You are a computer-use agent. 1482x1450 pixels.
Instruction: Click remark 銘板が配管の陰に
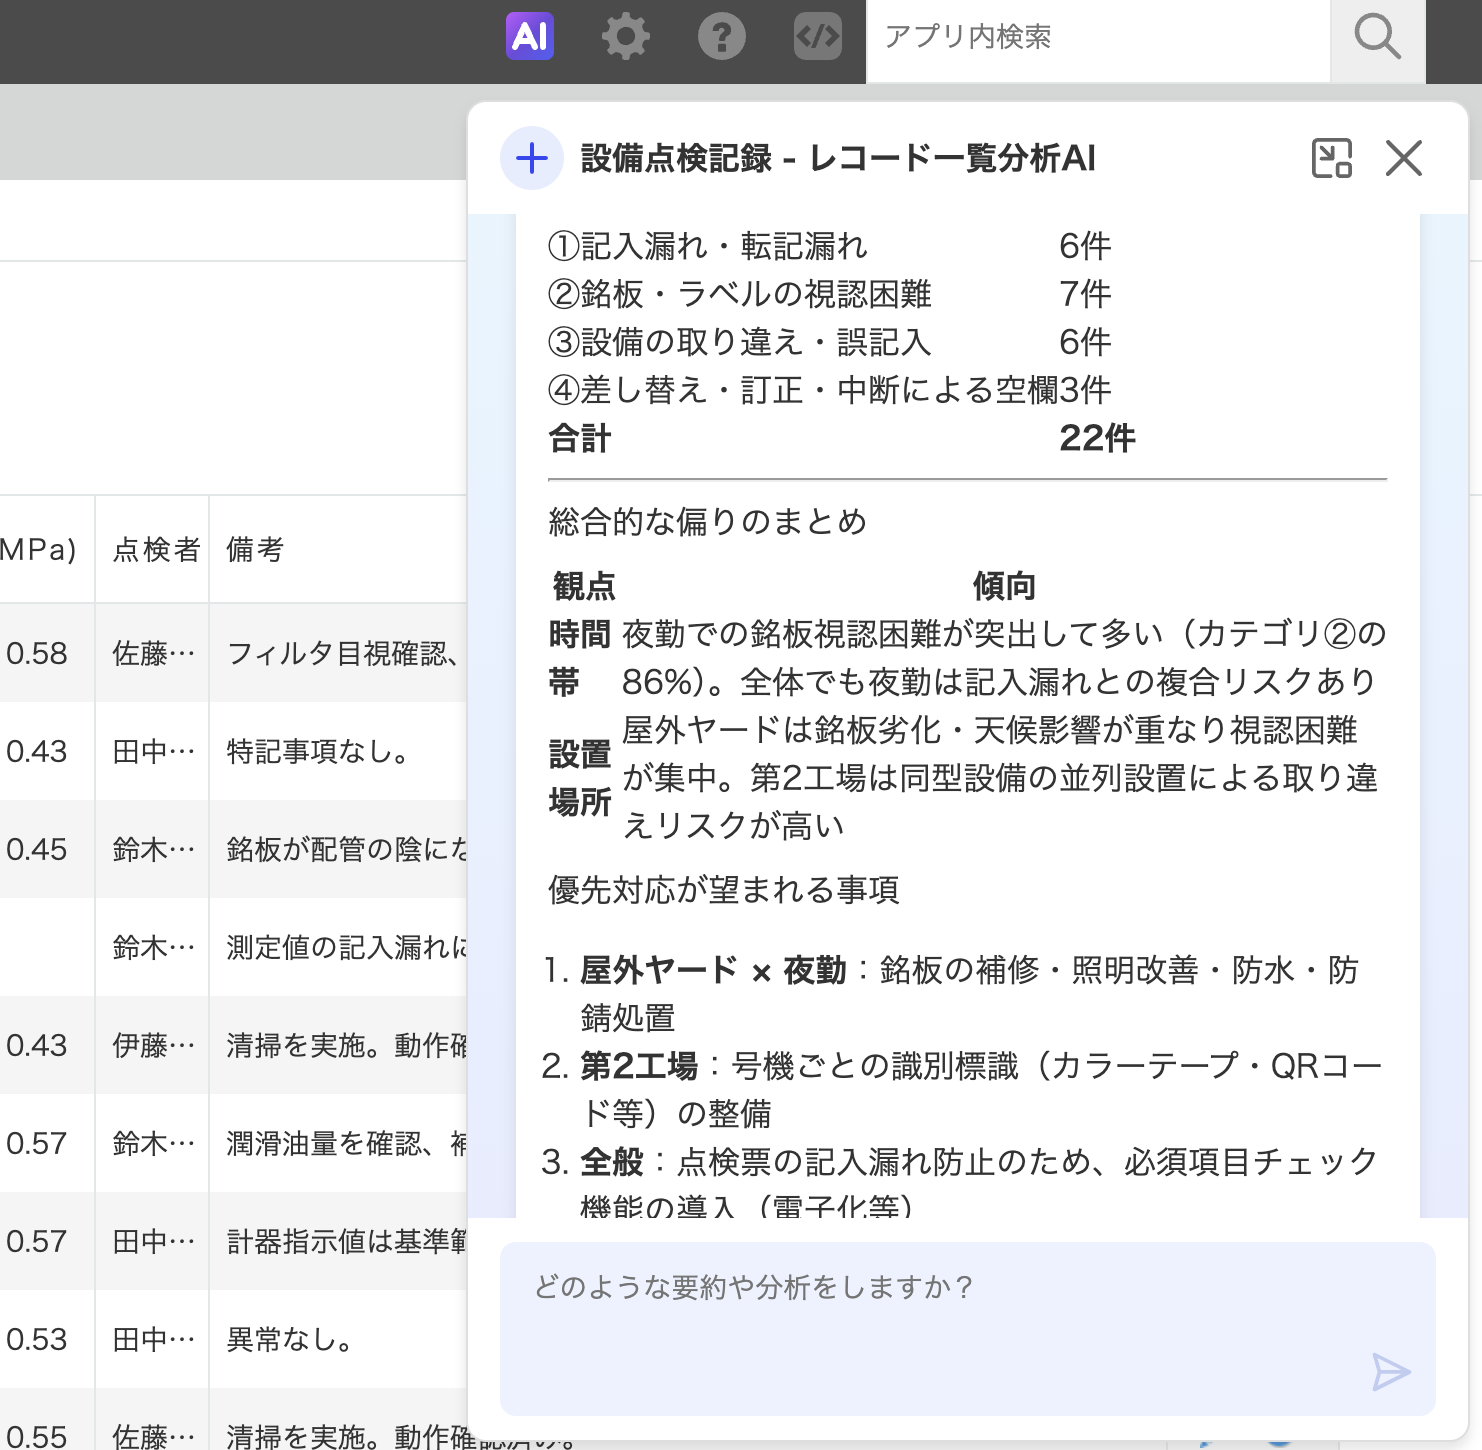(x=346, y=850)
